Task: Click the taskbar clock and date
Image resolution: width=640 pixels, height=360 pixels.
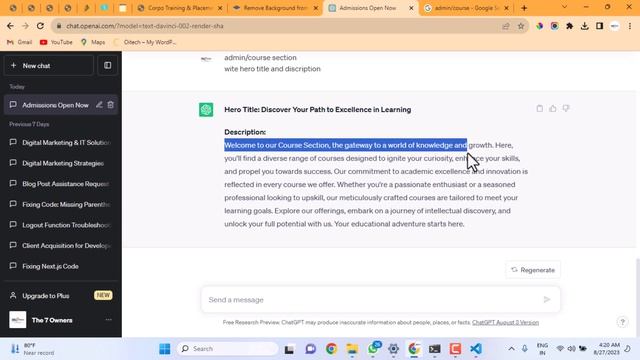Action: 607,349
